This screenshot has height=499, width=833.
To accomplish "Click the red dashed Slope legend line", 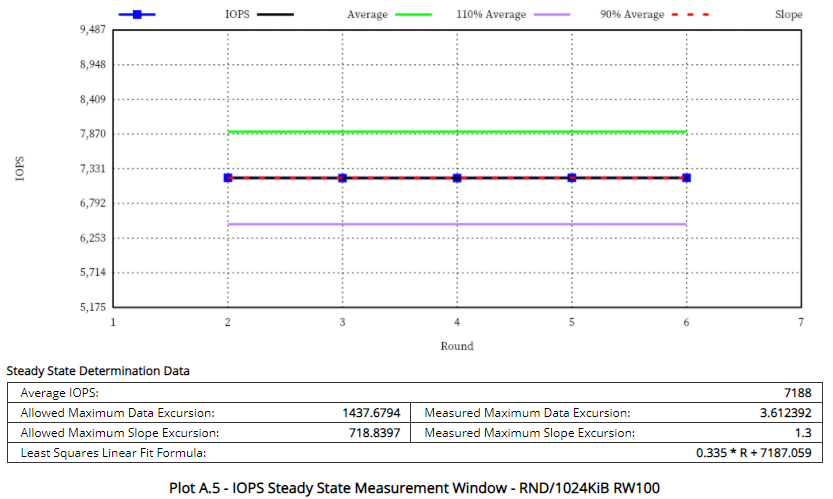I will (x=690, y=14).
